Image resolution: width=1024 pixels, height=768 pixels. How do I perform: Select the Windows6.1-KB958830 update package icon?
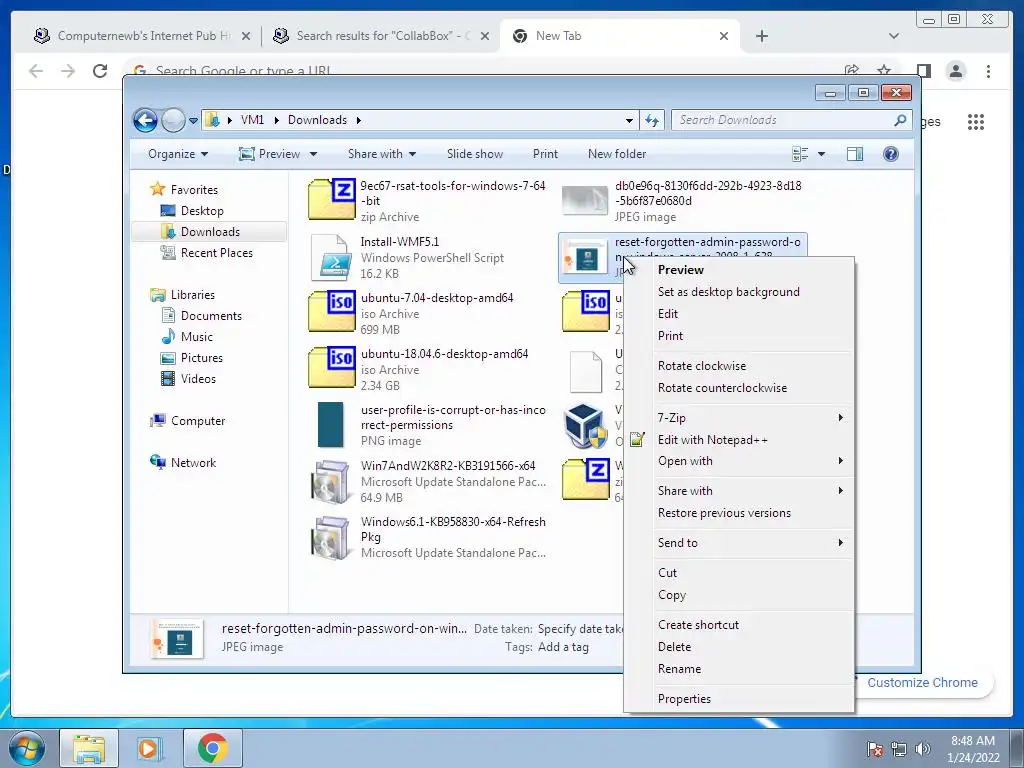pos(330,537)
